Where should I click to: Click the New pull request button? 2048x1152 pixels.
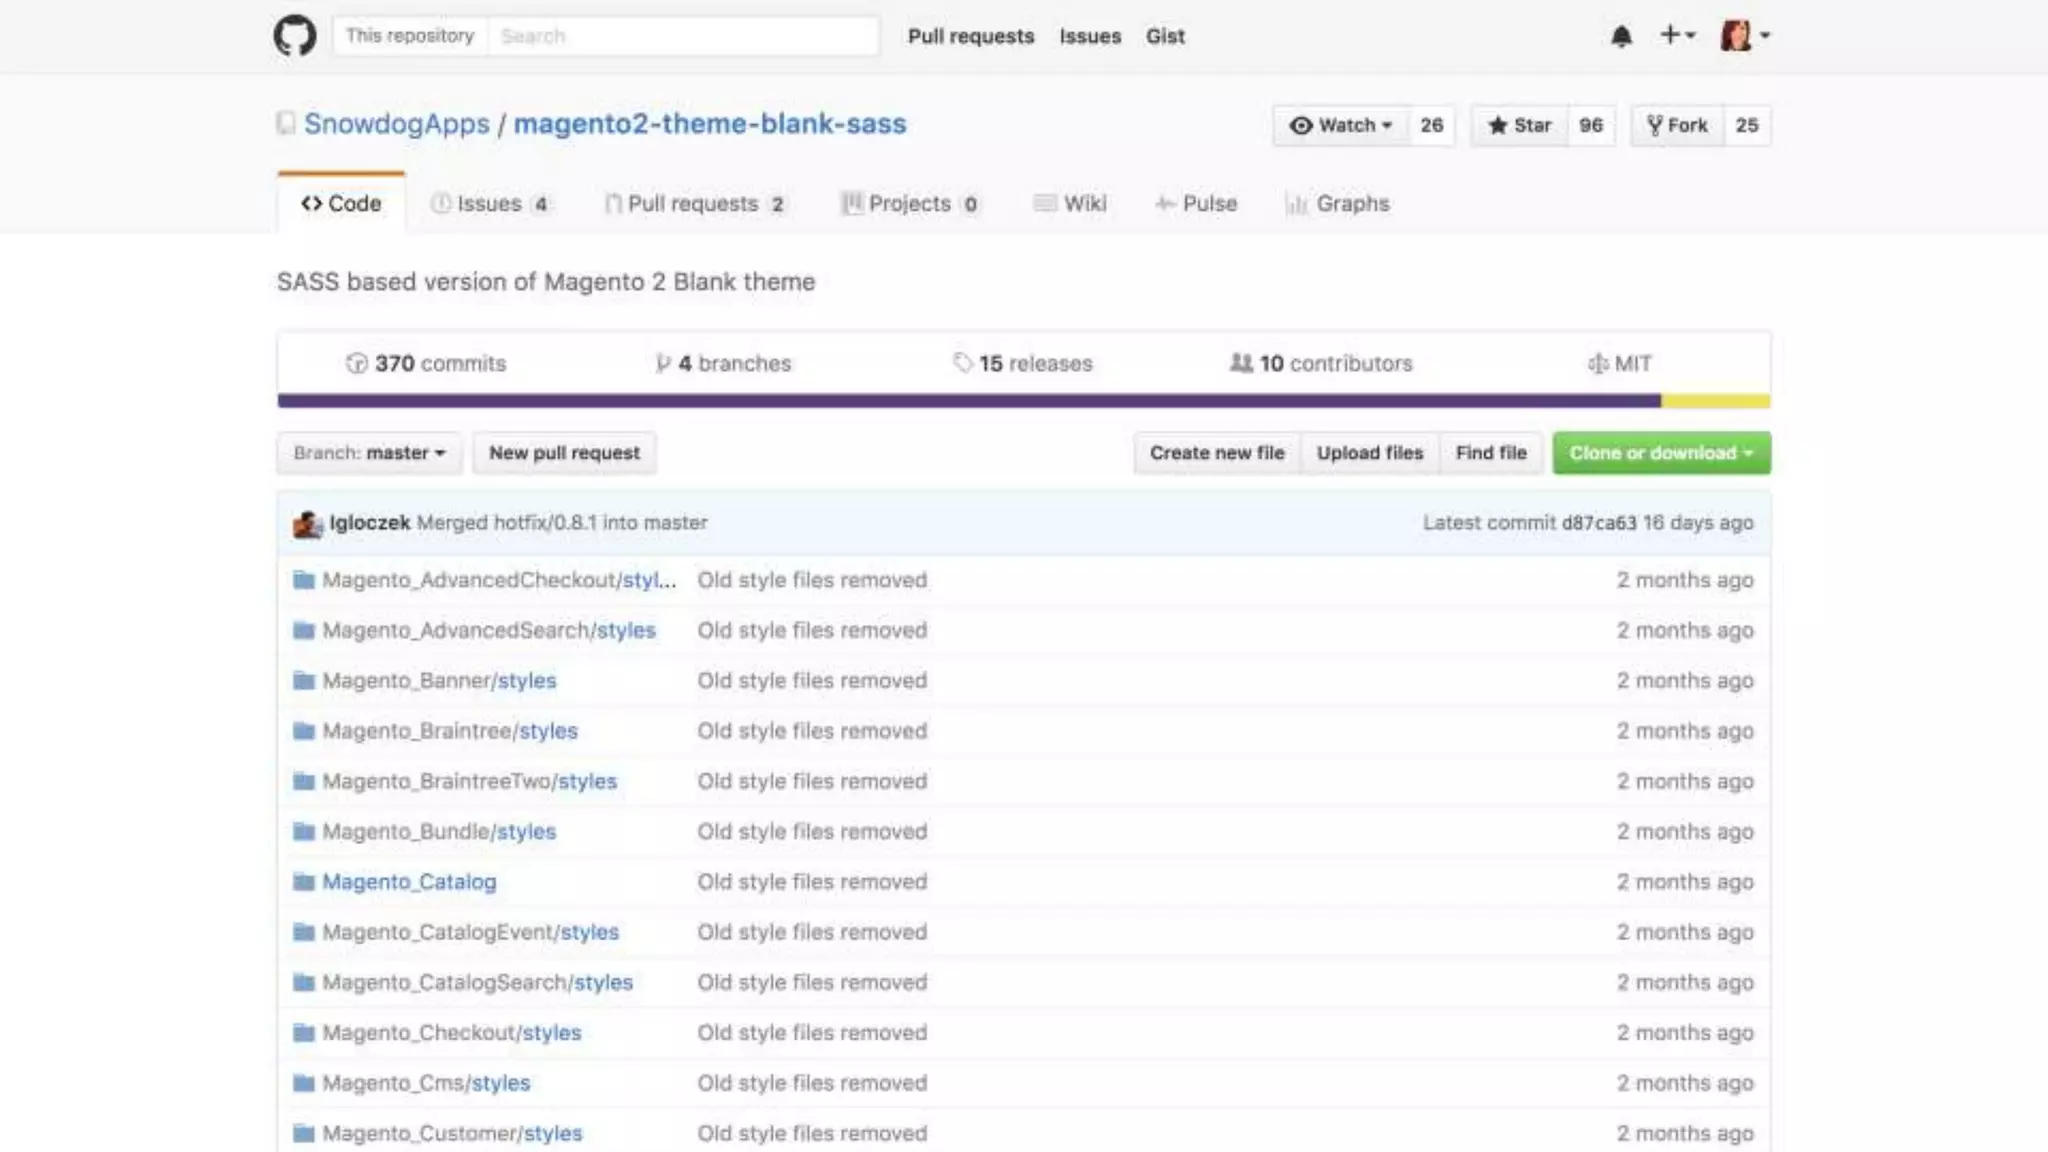click(564, 453)
